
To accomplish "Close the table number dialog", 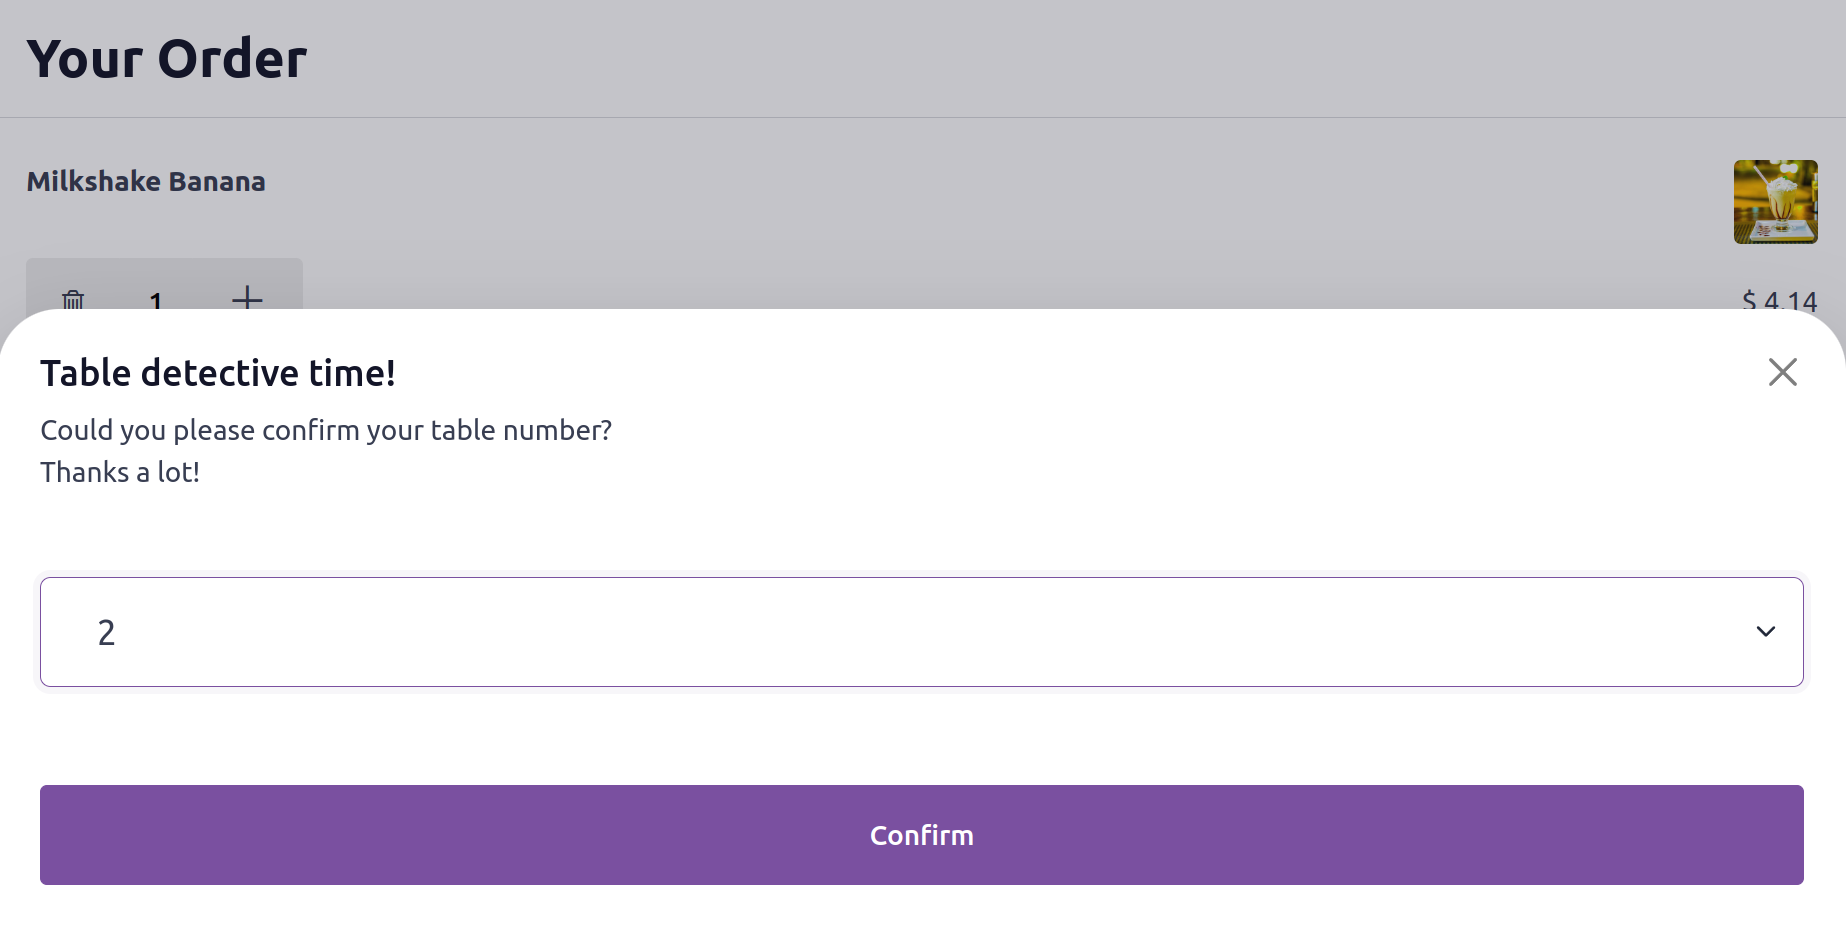I will tap(1782, 372).
